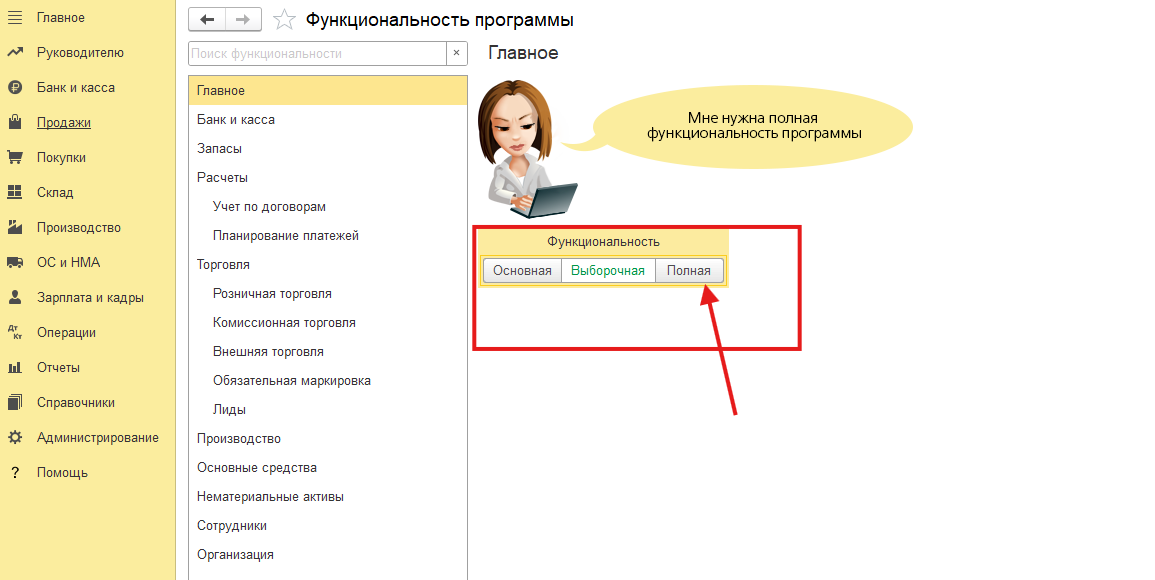The height and width of the screenshot is (580, 1155).
Task: Click the back arrow navigation button
Action: (x=207, y=19)
